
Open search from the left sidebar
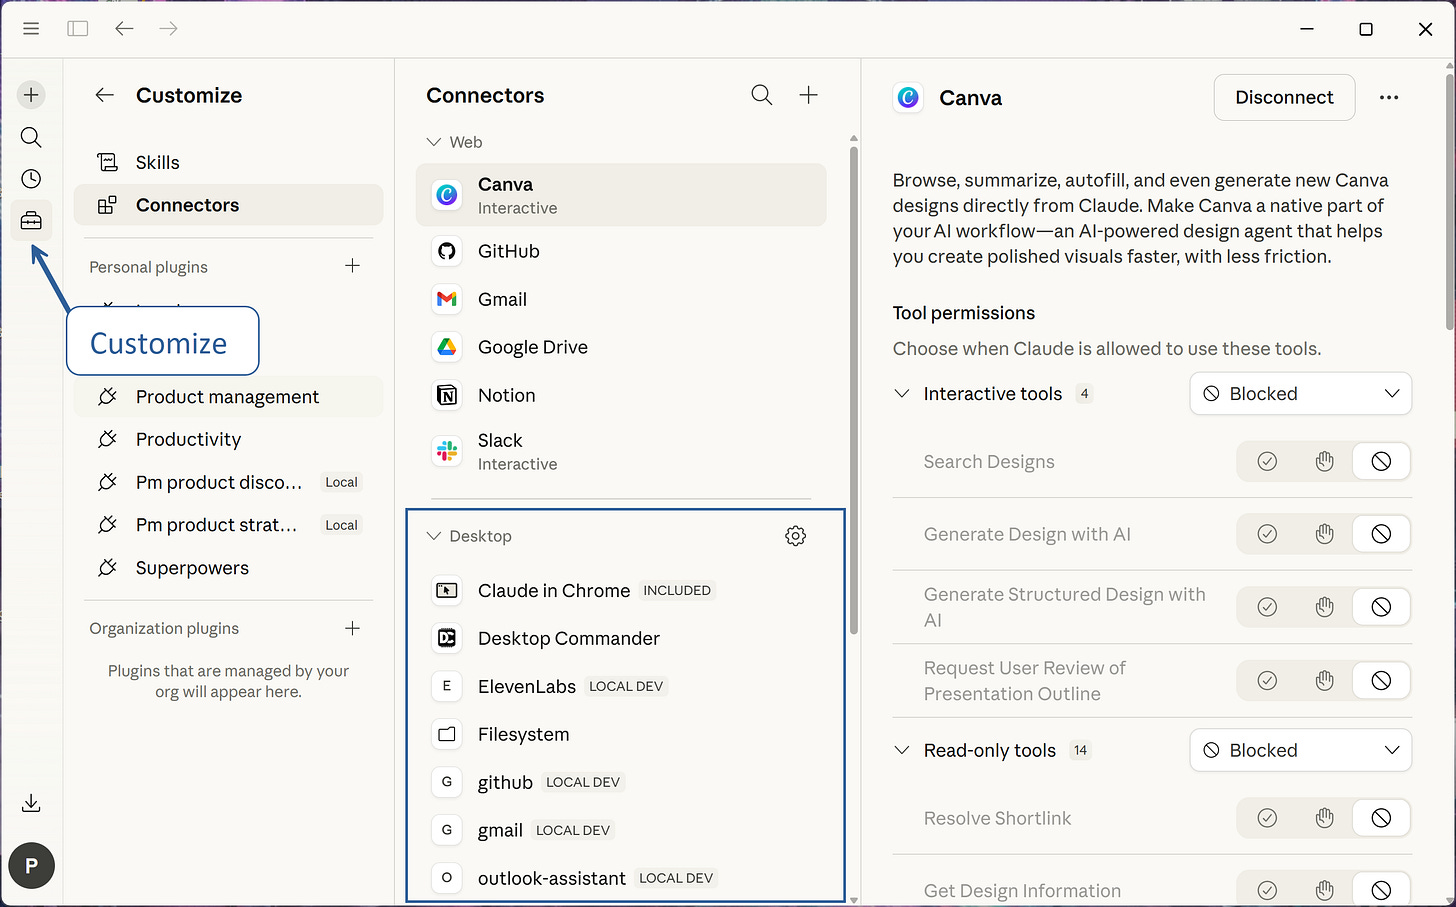coord(31,137)
